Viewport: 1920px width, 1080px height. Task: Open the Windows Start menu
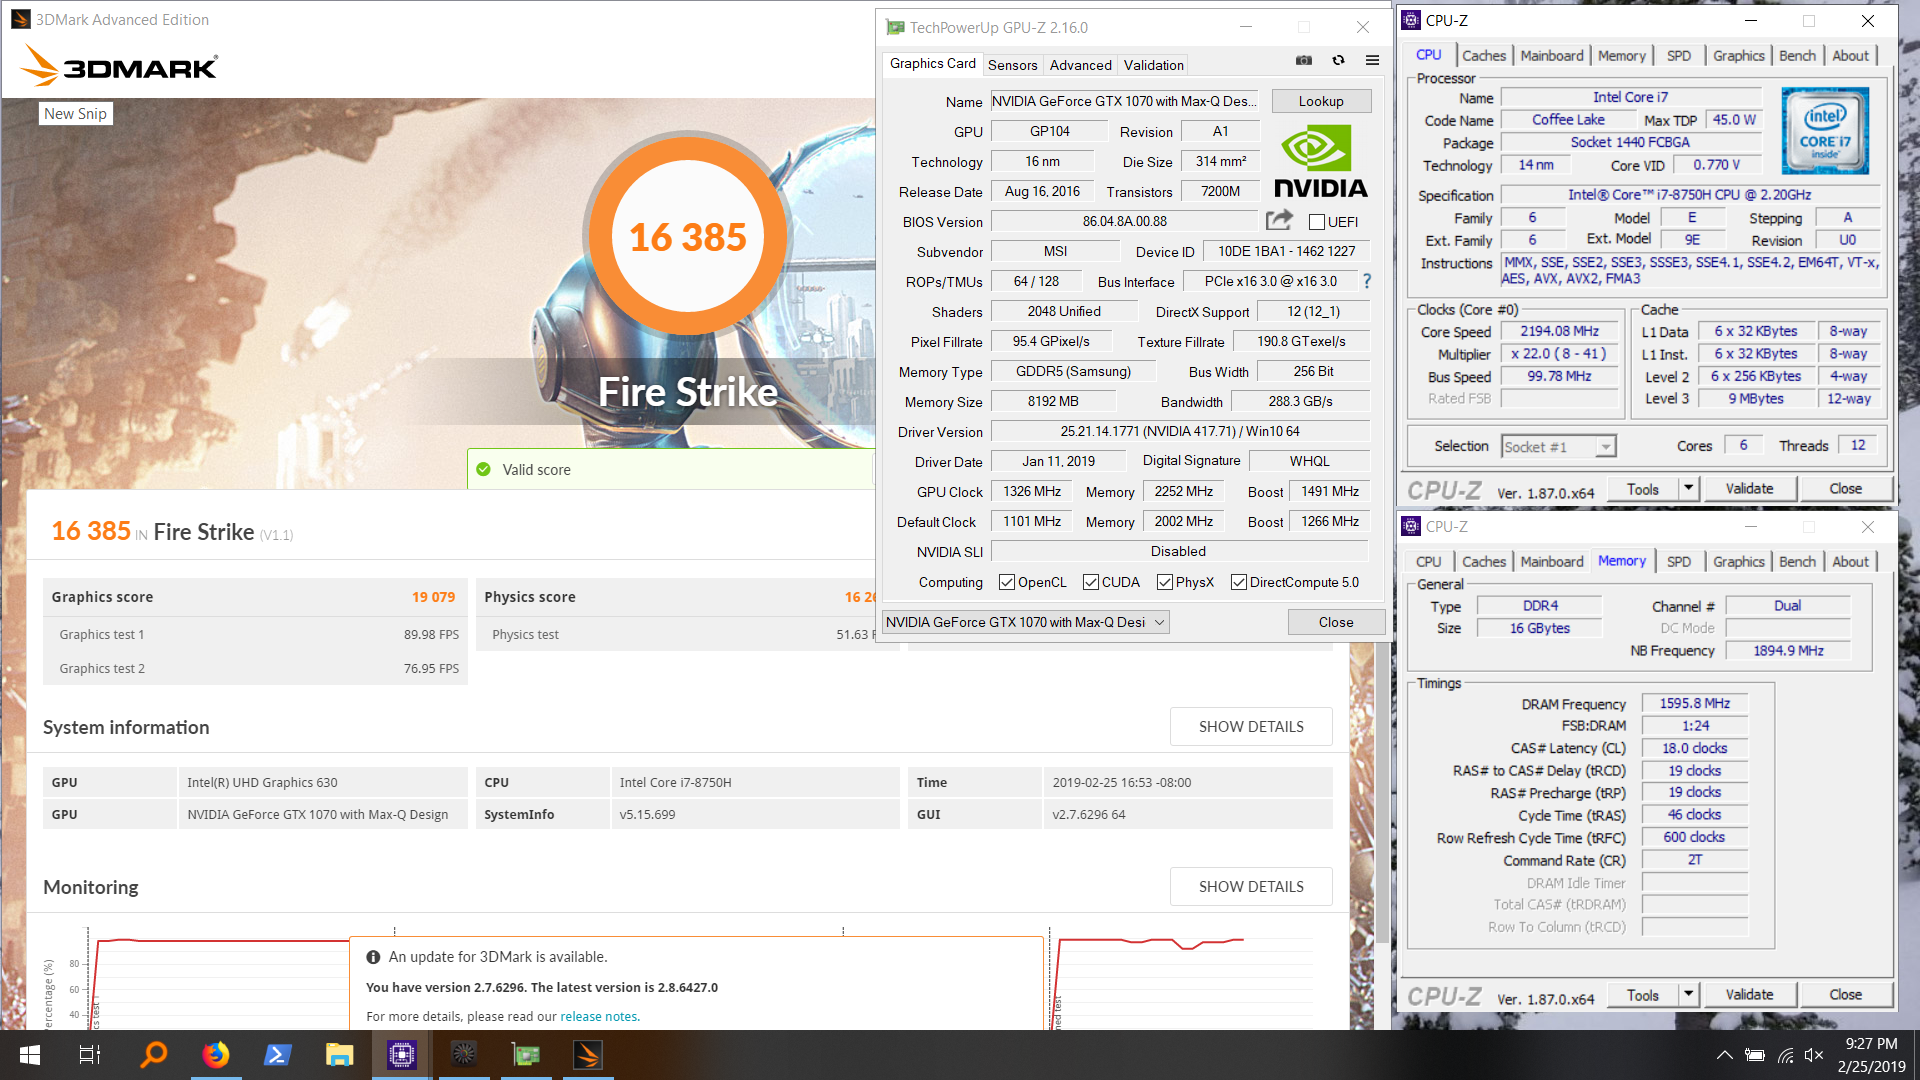[x=29, y=1055]
